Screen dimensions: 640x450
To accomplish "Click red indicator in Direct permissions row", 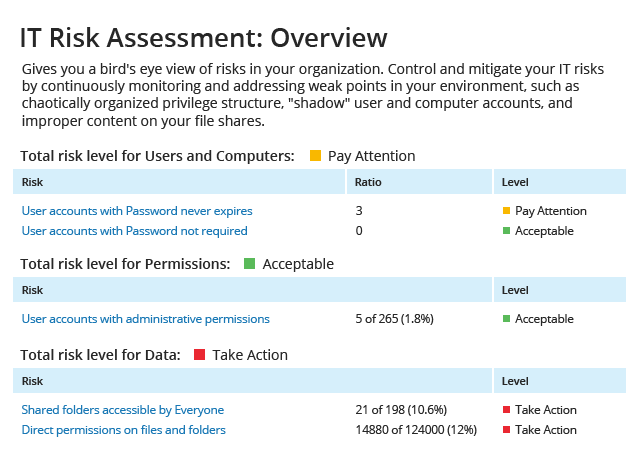I will 507,430.
